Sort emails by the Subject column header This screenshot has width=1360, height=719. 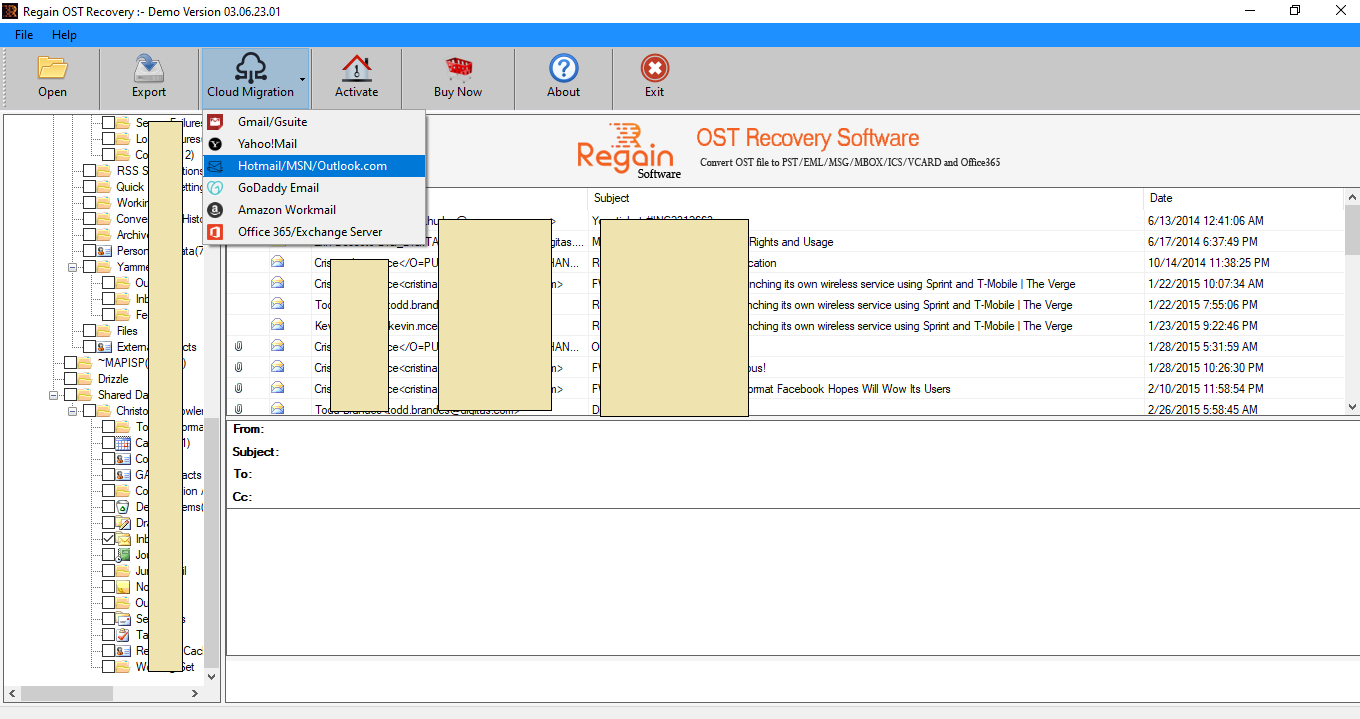(x=865, y=198)
